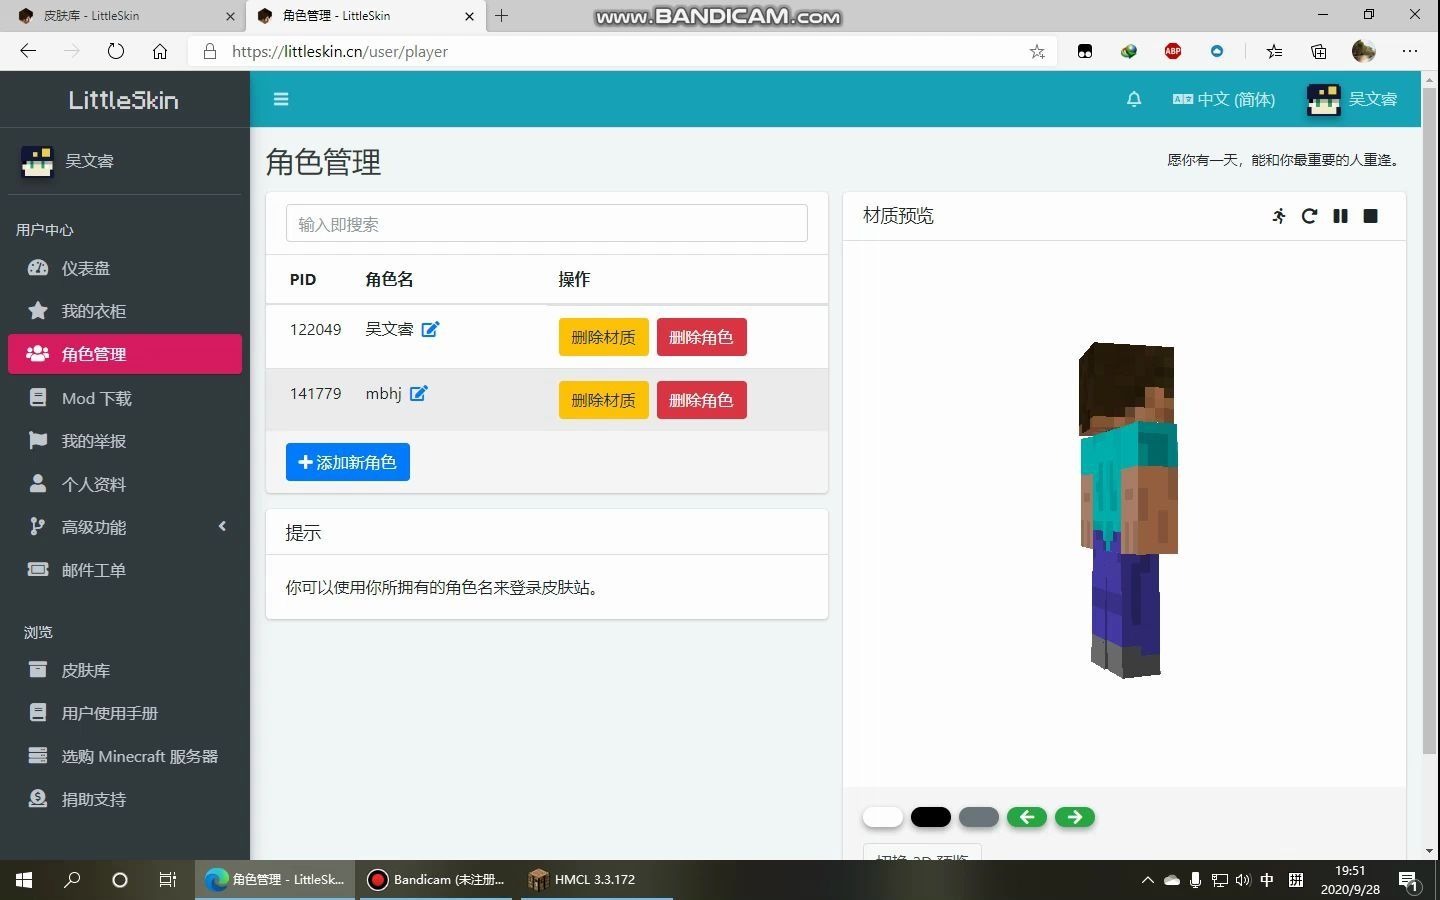Delete texture for character 吴文睿
Image resolution: width=1440 pixels, height=900 pixels.
coord(603,337)
